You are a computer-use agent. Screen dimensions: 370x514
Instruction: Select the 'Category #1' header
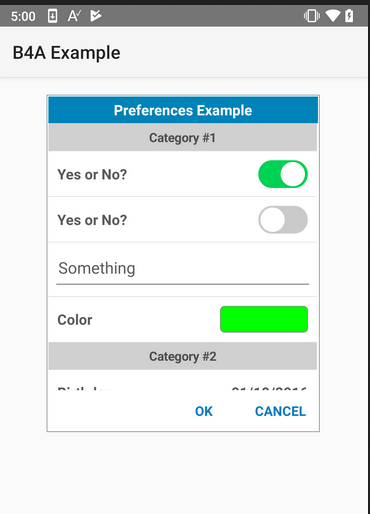point(183,137)
